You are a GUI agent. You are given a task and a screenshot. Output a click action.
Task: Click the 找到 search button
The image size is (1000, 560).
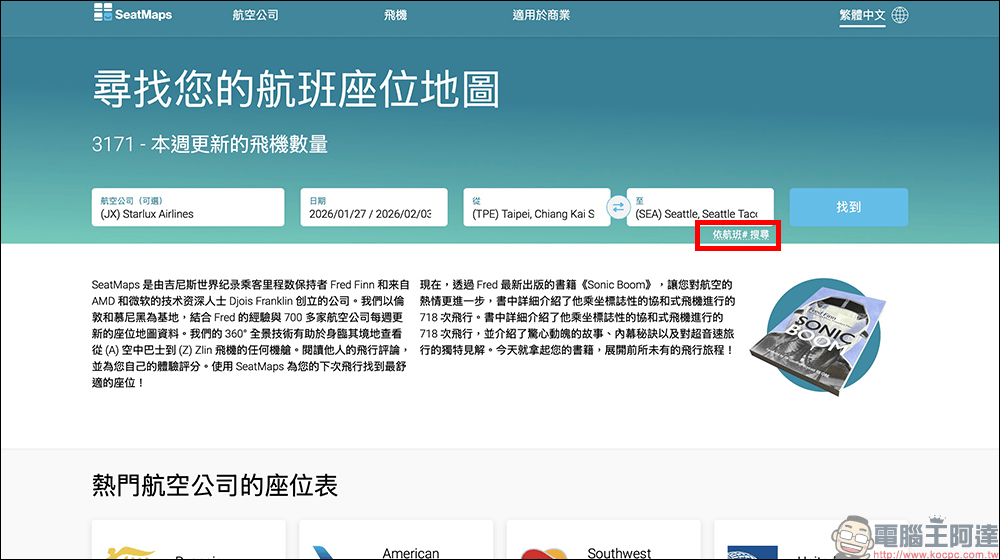[x=849, y=207]
